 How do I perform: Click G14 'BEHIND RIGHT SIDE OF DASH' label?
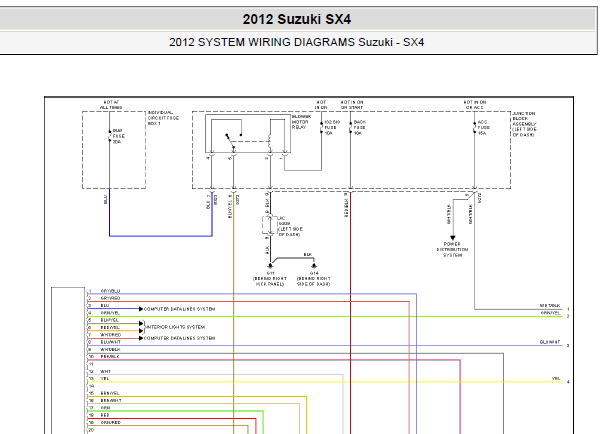tap(314, 281)
